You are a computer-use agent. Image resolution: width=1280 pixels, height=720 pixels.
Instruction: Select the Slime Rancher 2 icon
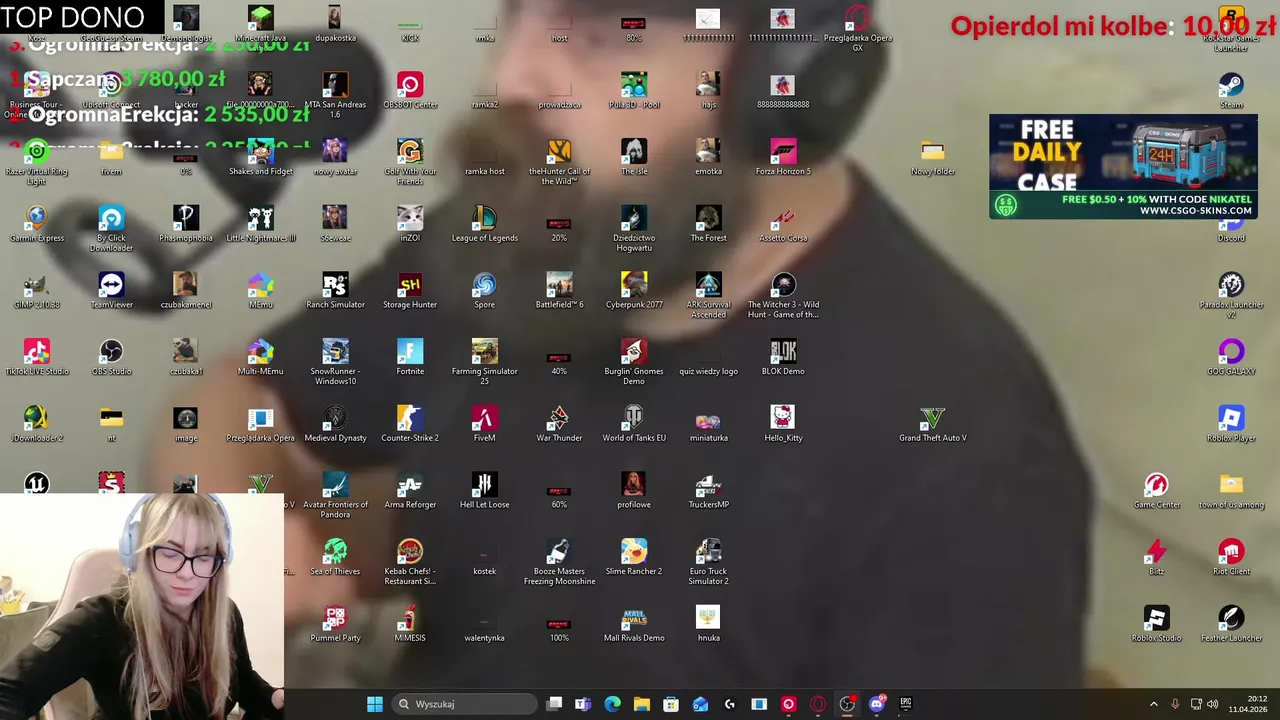tap(634, 557)
